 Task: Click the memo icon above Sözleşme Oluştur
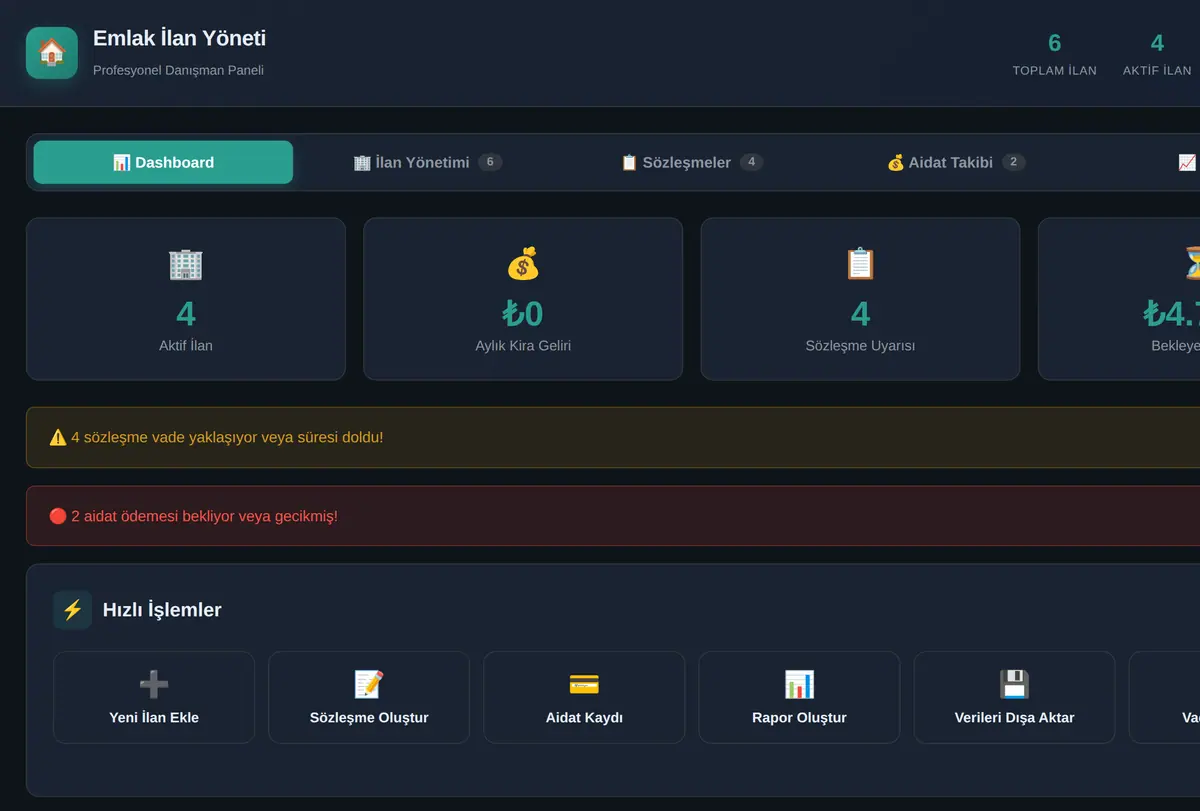pos(369,685)
